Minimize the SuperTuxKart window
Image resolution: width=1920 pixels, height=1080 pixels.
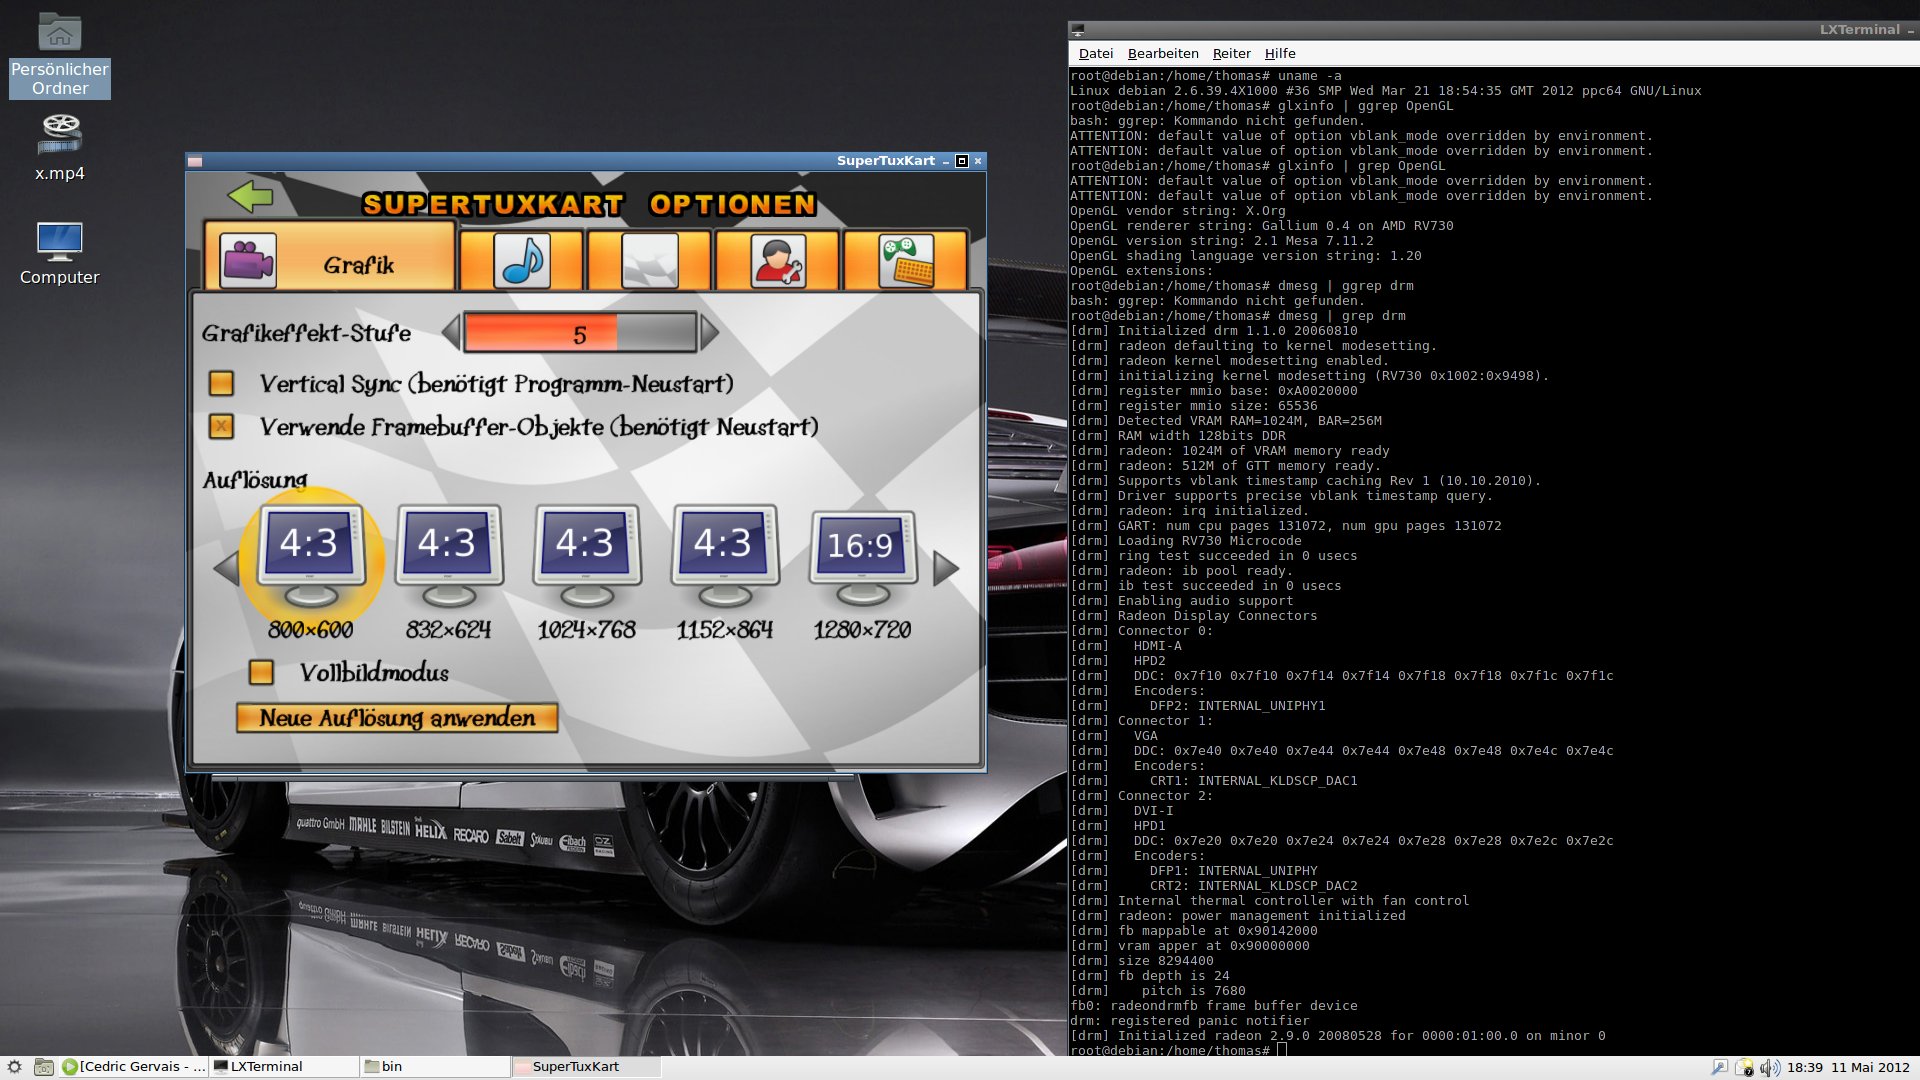click(x=945, y=161)
